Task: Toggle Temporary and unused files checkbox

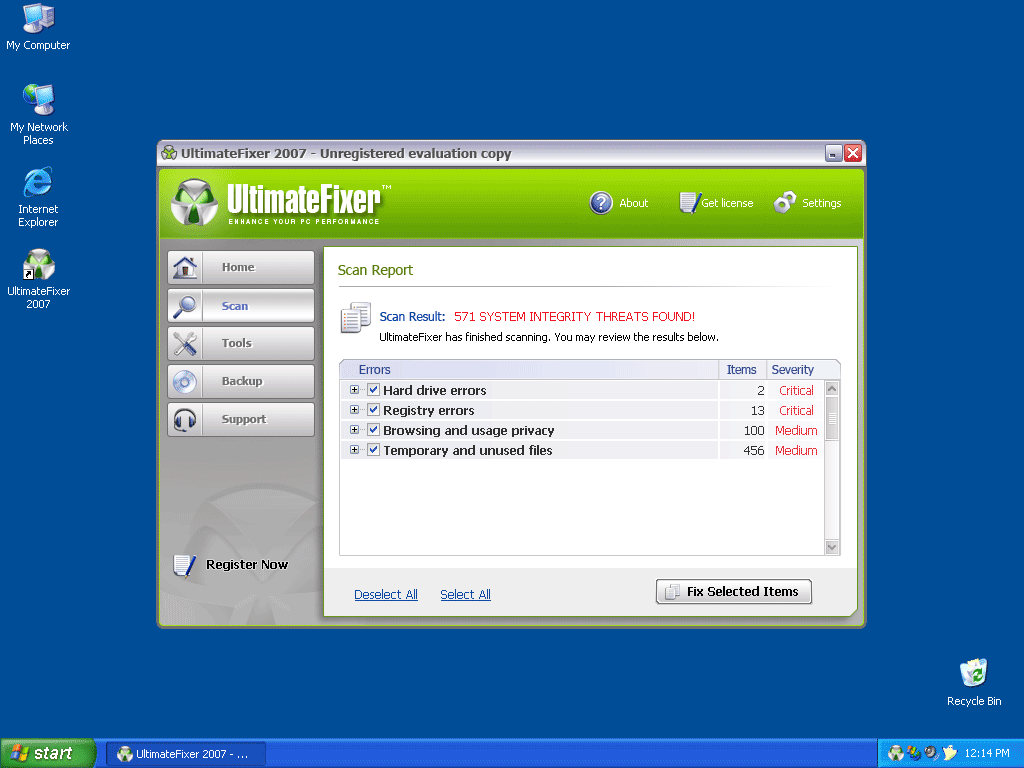Action: point(373,450)
